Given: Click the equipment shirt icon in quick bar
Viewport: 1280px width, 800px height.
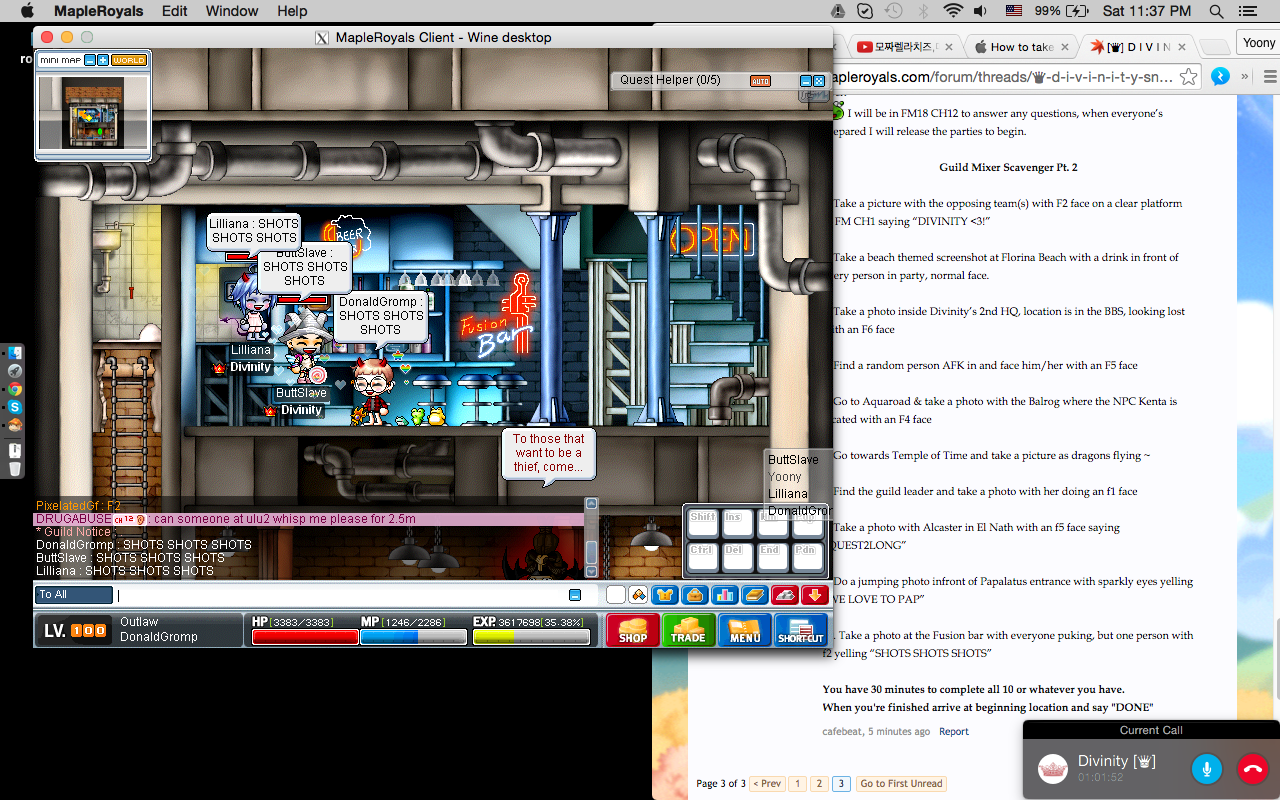Looking at the screenshot, I should click(x=664, y=595).
